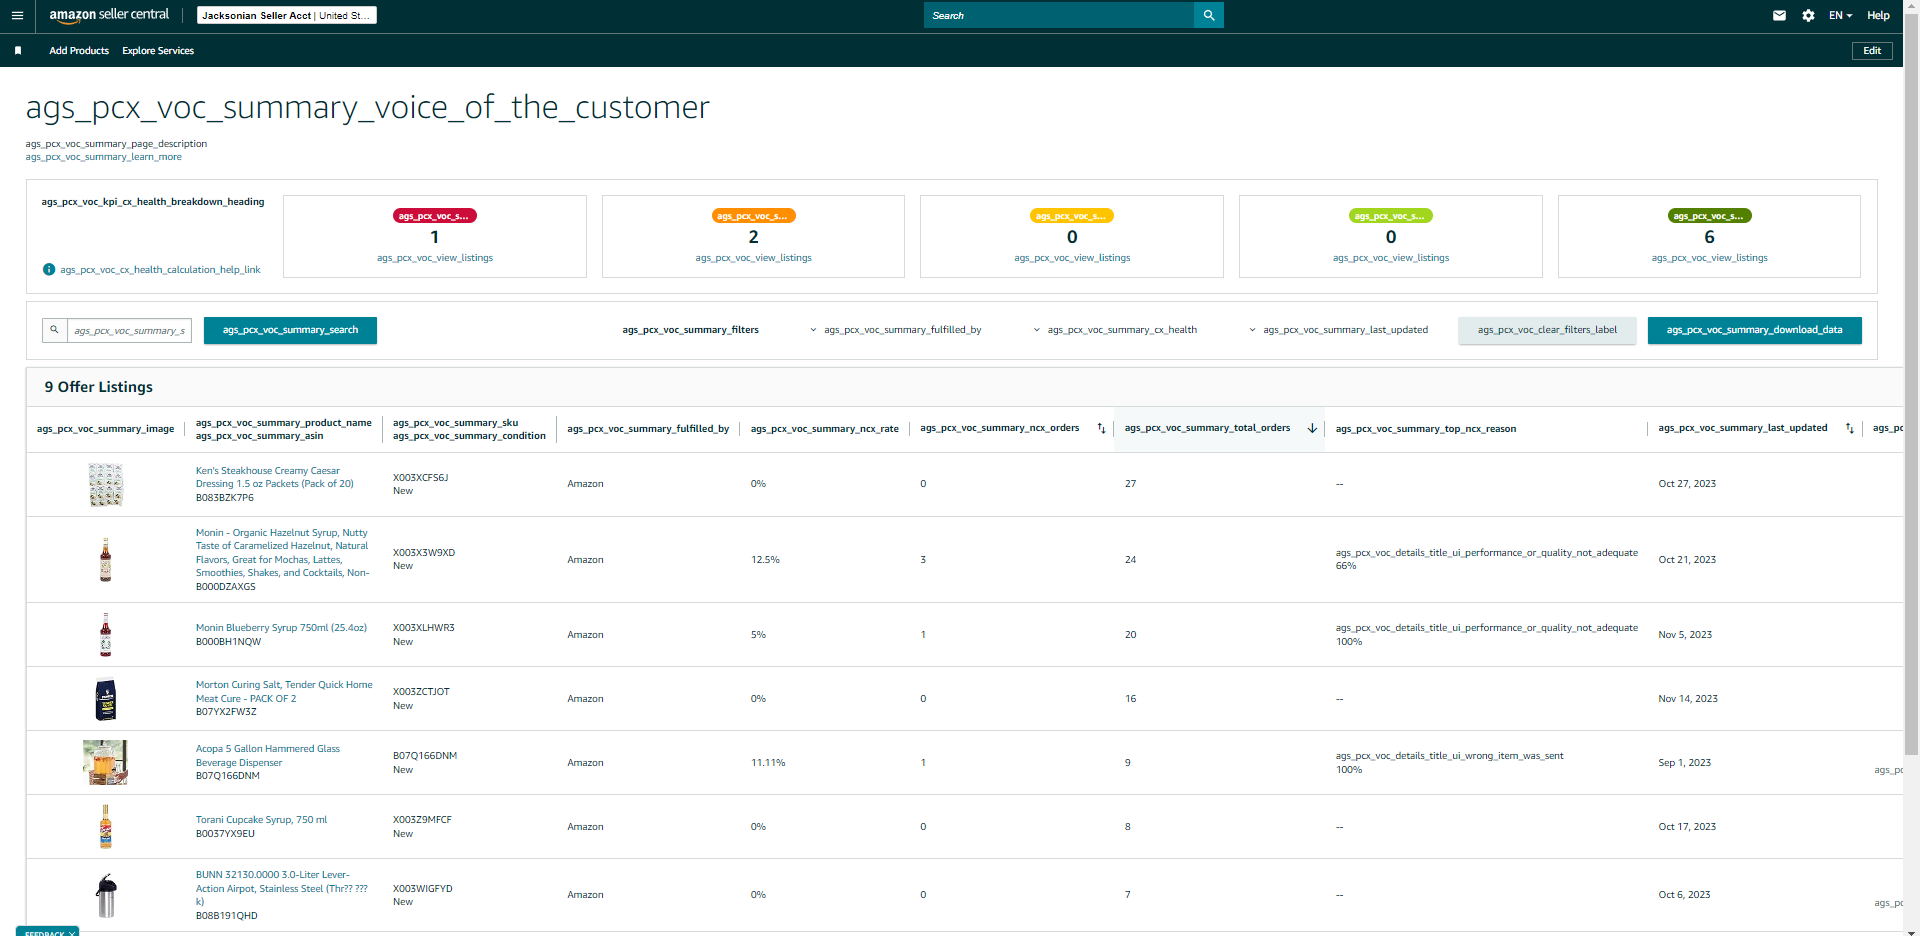Open Monin Organic Hazelnut Syrup product link
1920x936 pixels.
pyautogui.click(x=283, y=553)
